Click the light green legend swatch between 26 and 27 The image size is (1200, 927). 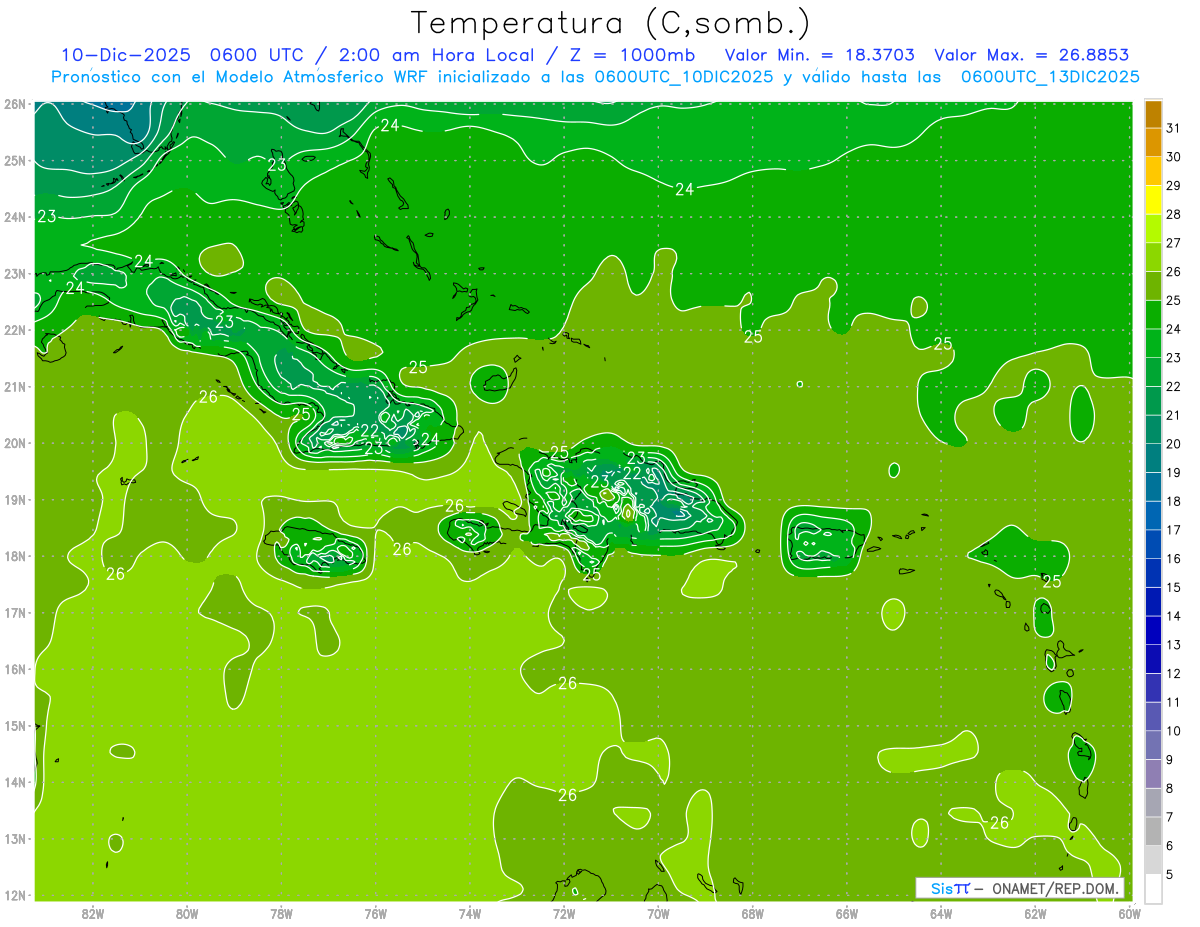pos(1154,257)
